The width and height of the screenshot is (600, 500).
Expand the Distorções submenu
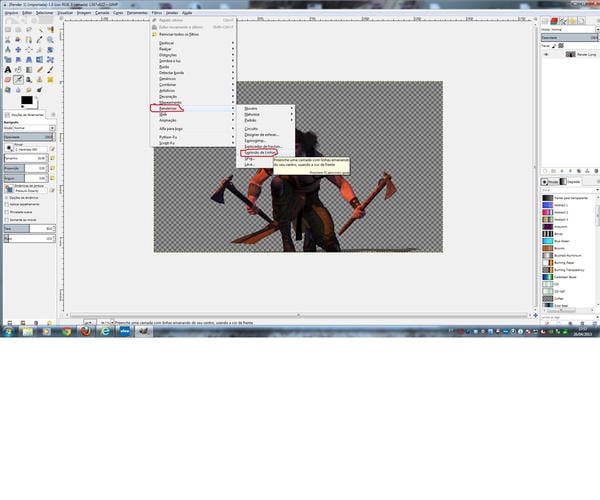[194, 55]
